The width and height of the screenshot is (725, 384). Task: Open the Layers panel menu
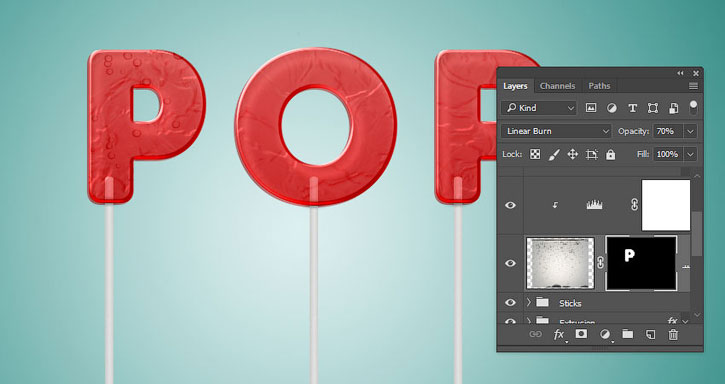point(693,86)
